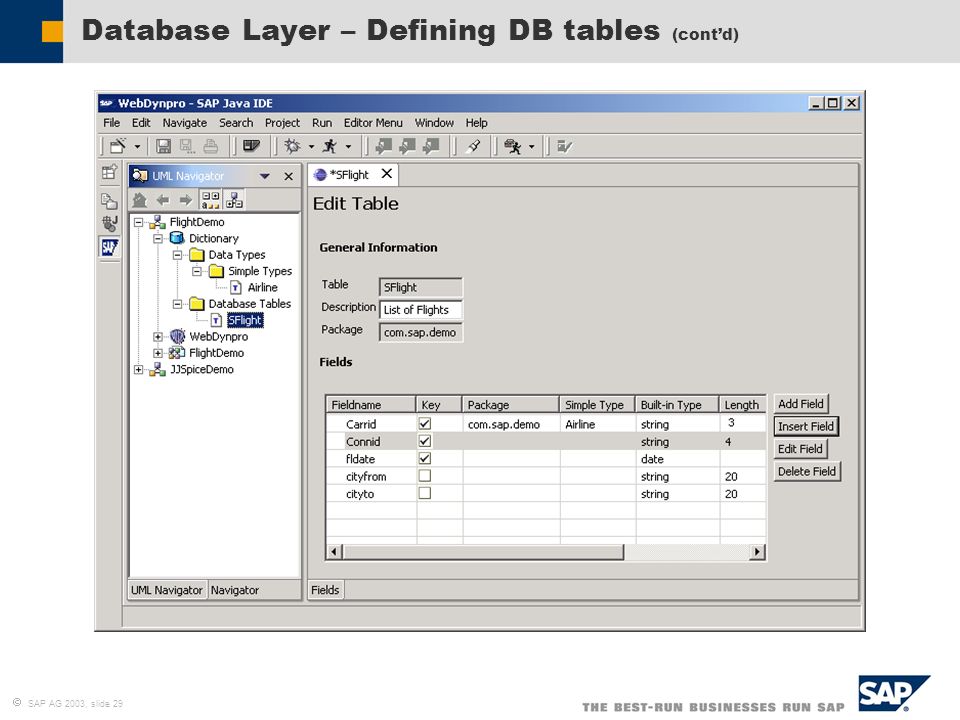The height and width of the screenshot is (720, 960).
Task: Click the grid view icon in UML Navigator
Action: click(x=211, y=200)
